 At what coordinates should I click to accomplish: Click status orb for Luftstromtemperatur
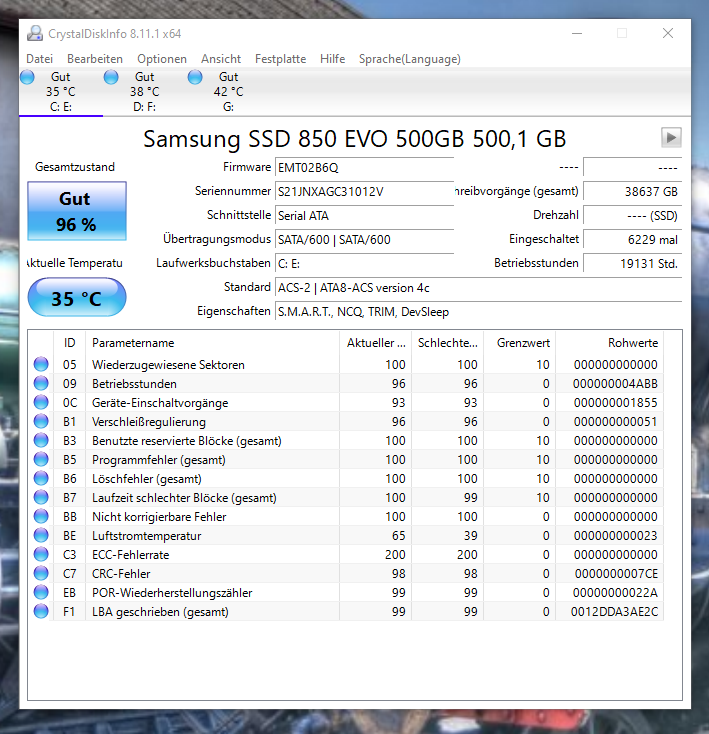coord(41,536)
